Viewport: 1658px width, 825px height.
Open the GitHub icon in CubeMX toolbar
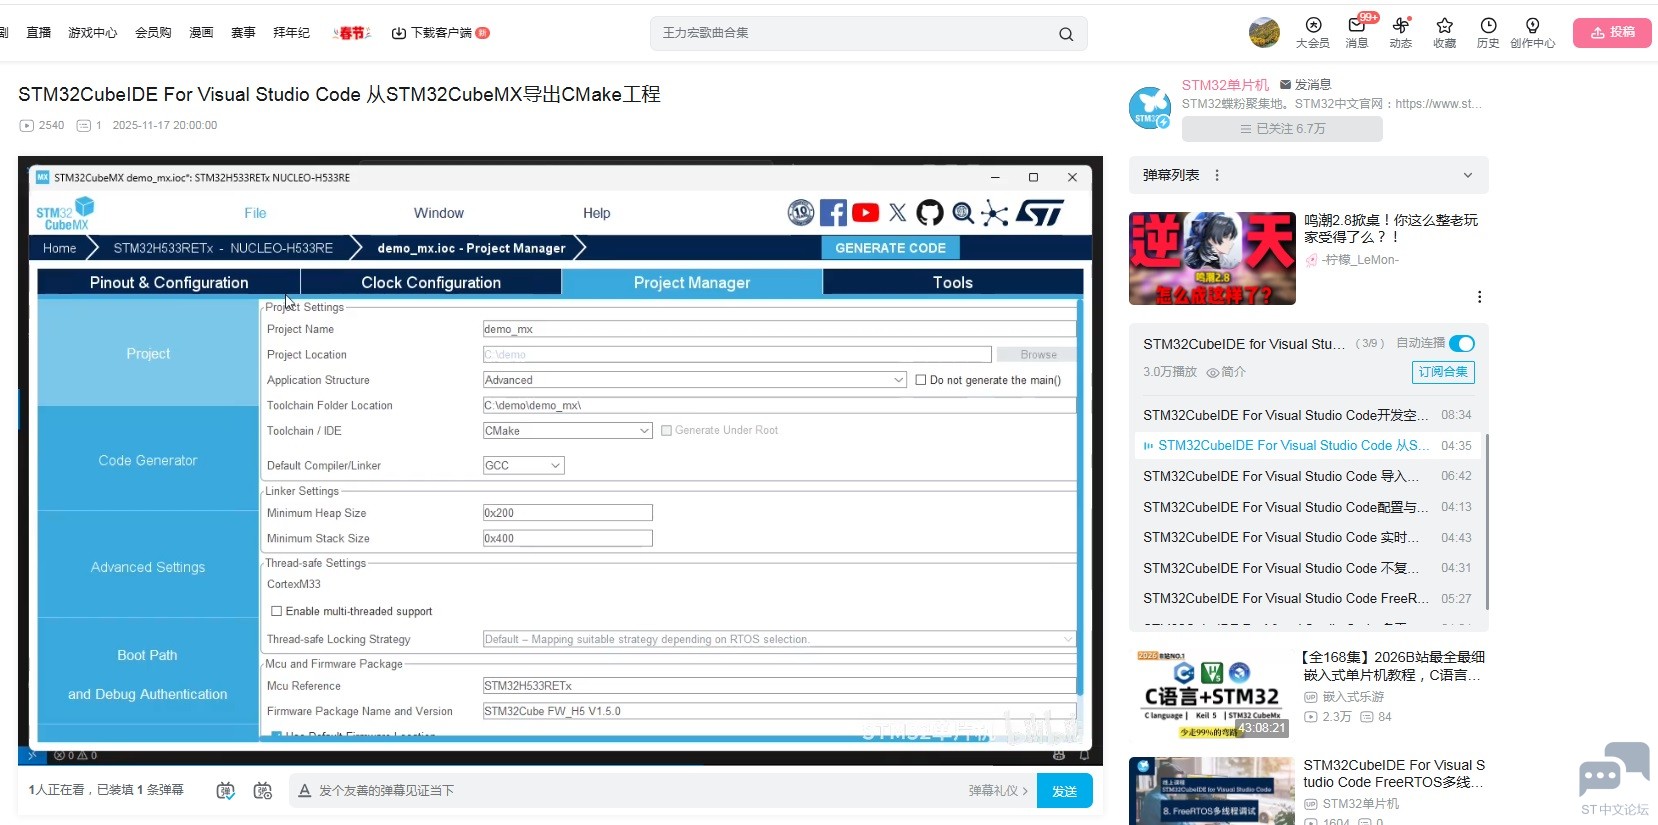(930, 212)
